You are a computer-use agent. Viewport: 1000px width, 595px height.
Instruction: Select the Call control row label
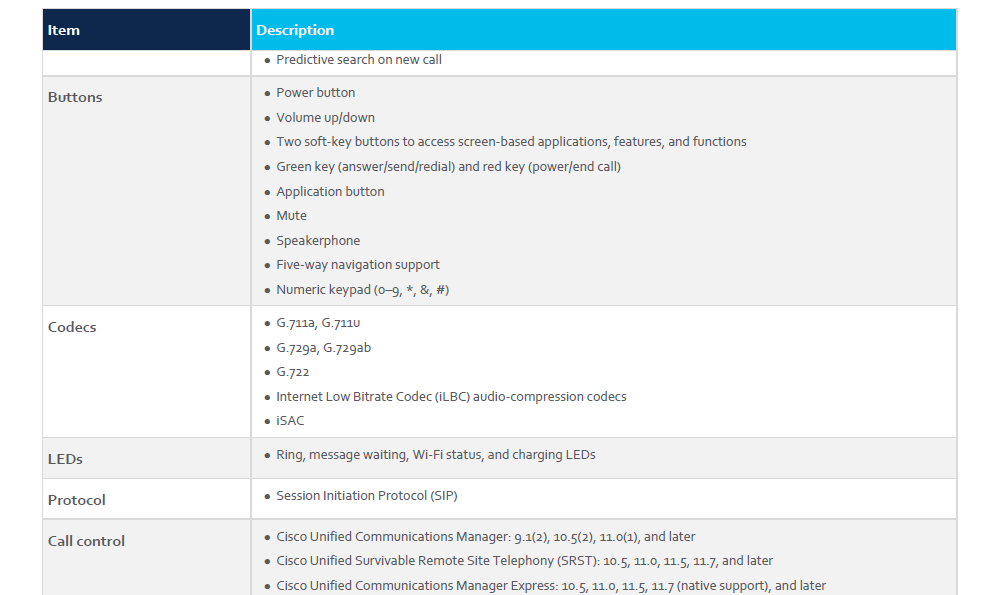click(x=87, y=541)
